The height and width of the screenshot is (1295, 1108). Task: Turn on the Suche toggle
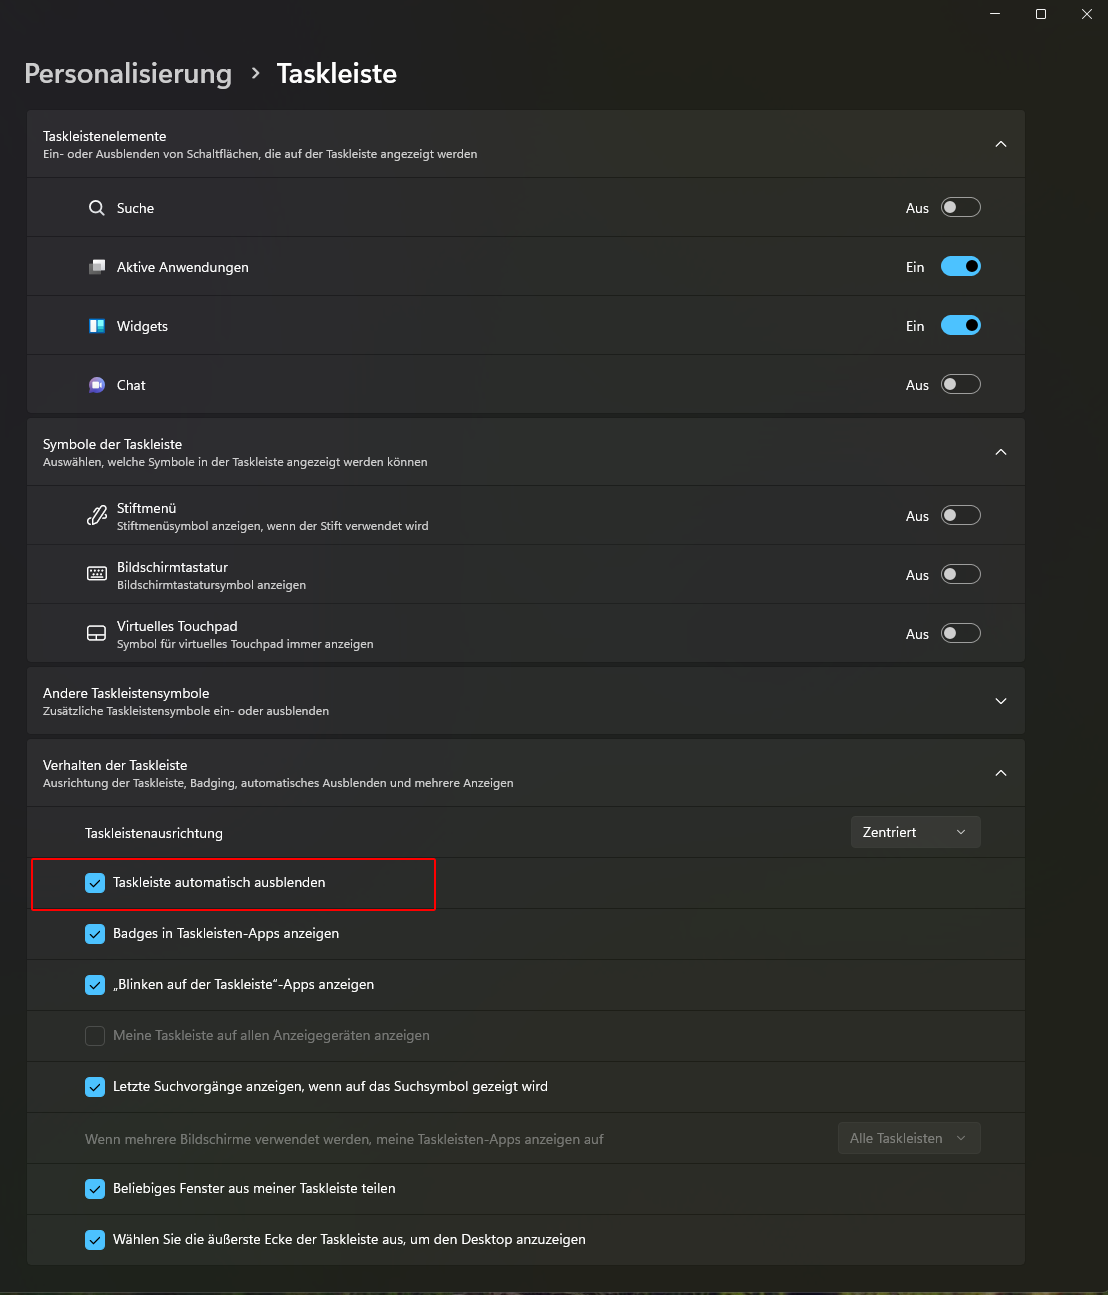[960, 208]
